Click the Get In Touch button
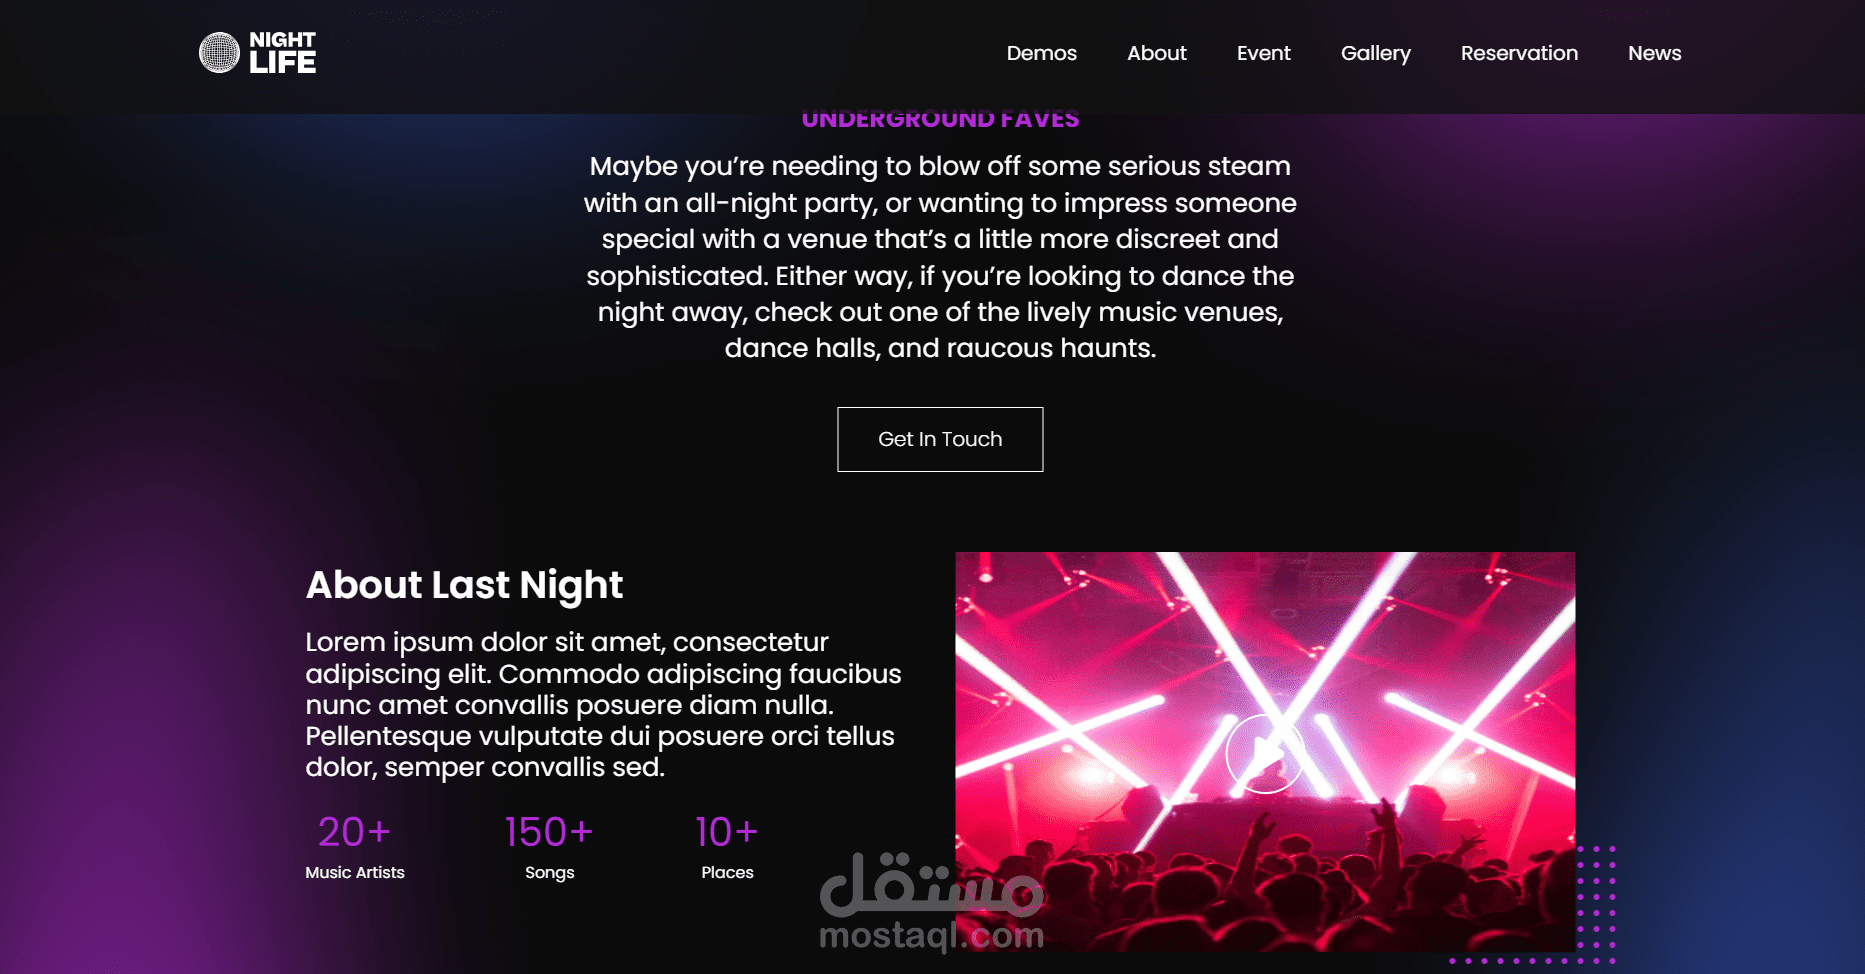Image resolution: width=1865 pixels, height=974 pixels. click(940, 439)
